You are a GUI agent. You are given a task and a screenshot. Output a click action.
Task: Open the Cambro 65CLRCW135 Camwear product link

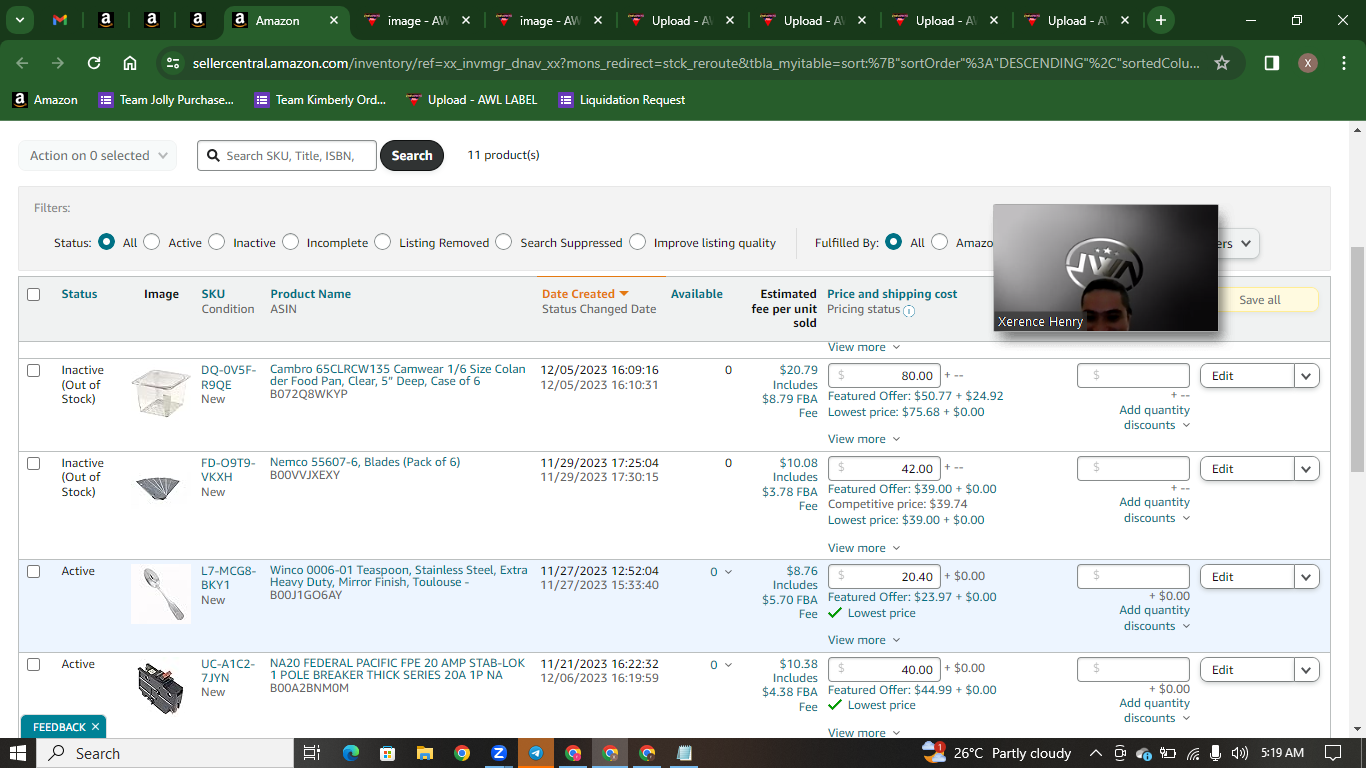tap(398, 376)
